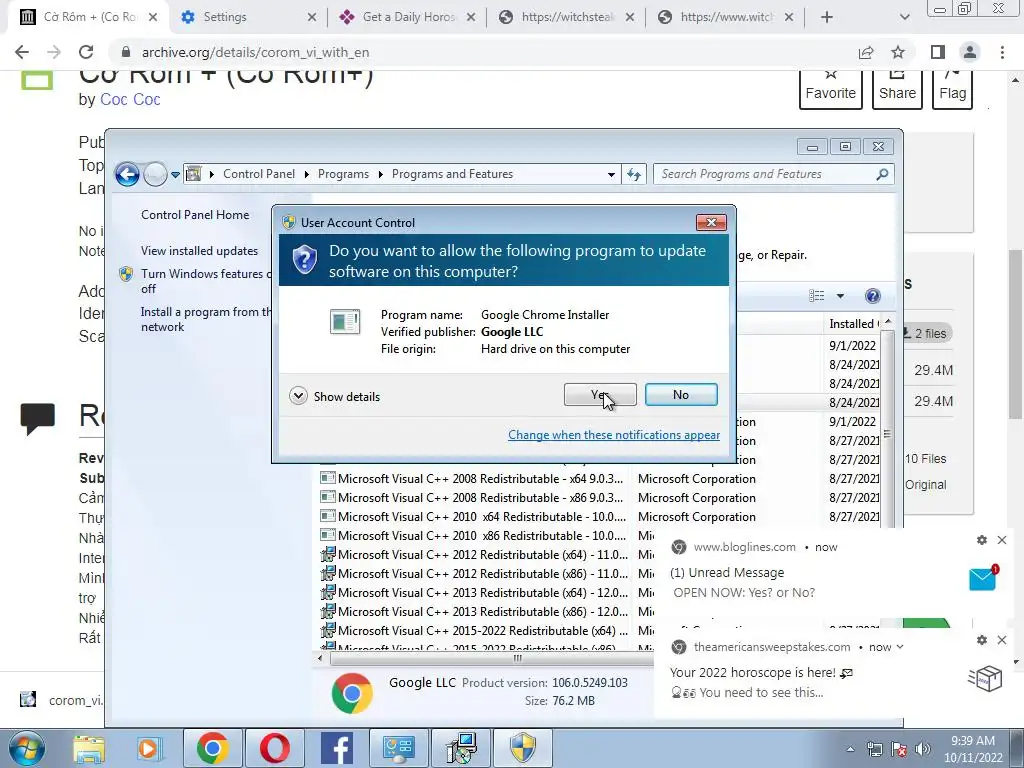1024x768 pixels.
Task: Switch to Cờ Rôm+ archive.org tab
Action: 88,17
